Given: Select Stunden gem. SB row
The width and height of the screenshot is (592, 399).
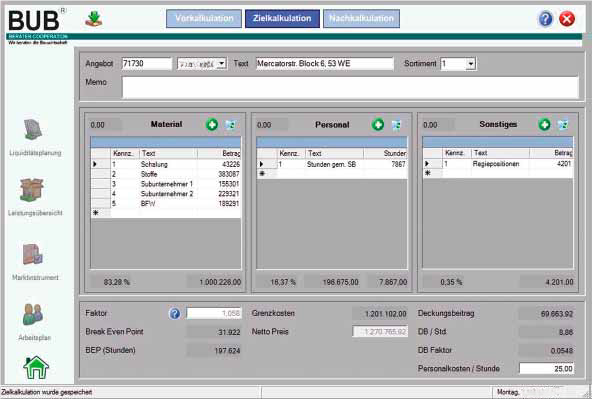Looking at the screenshot, I should pos(332,164).
